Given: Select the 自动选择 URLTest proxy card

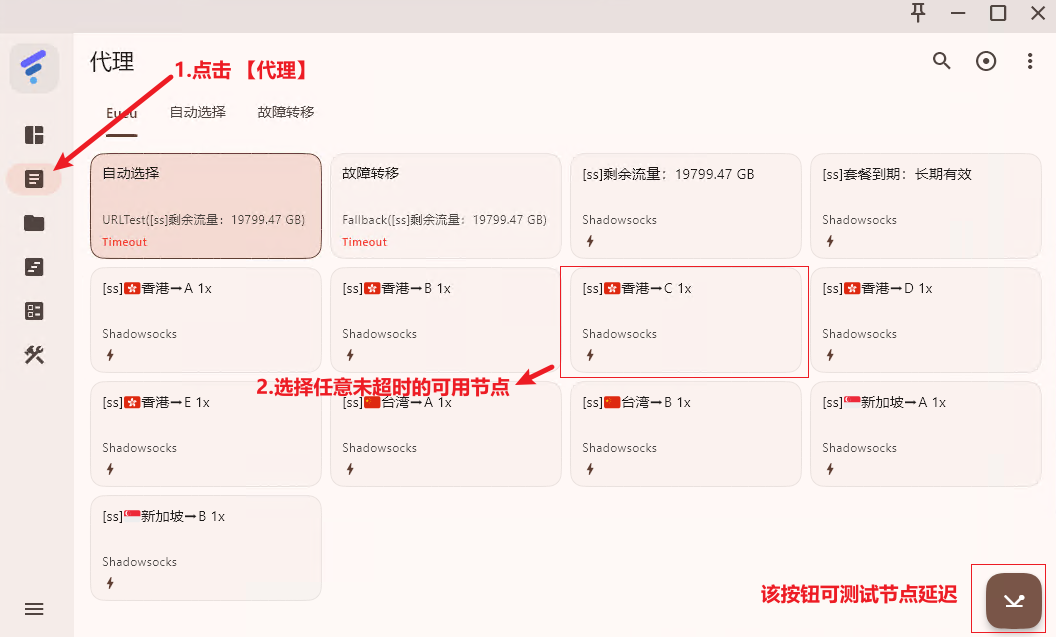Looking at the screenshot, I should pos(206,206).
